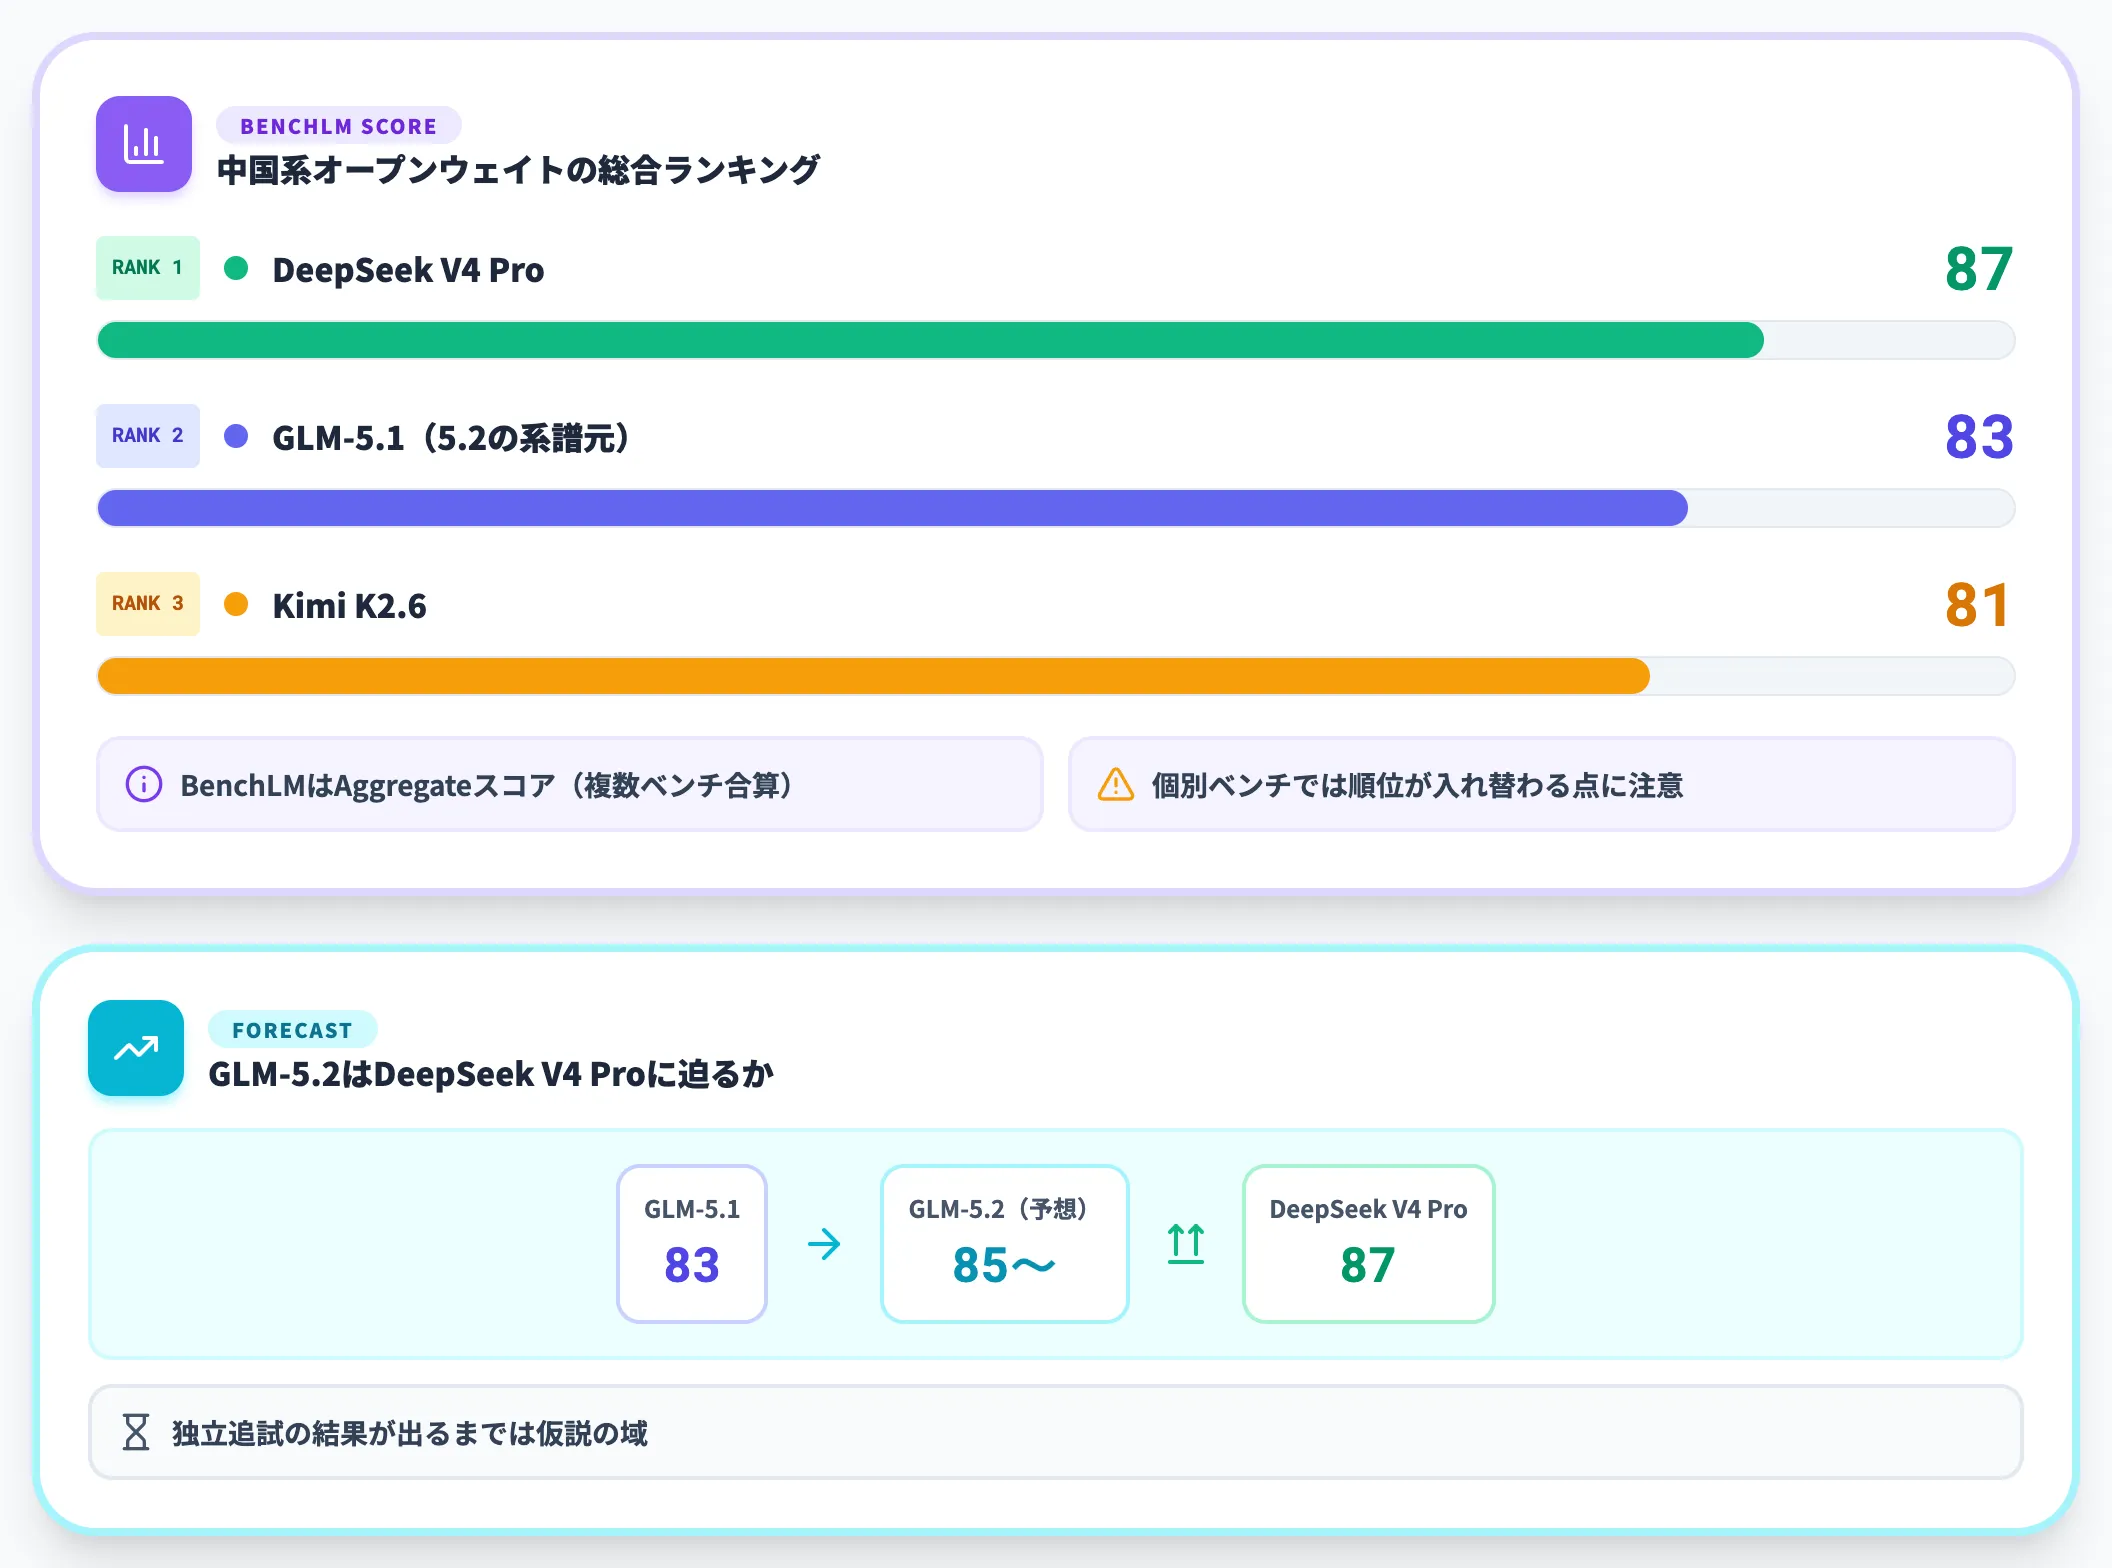Viewport: 2112px width, 1568px height.
Task: Click the RANK 3 badge
Action: point(148,604)
